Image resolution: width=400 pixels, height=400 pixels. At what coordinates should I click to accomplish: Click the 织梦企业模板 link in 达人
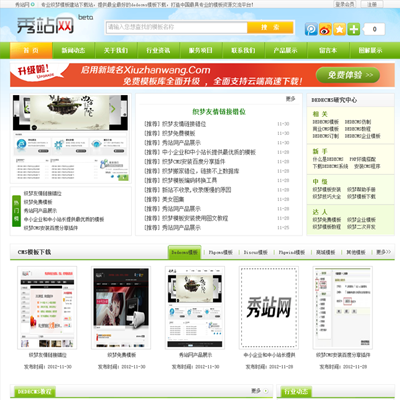361,220
